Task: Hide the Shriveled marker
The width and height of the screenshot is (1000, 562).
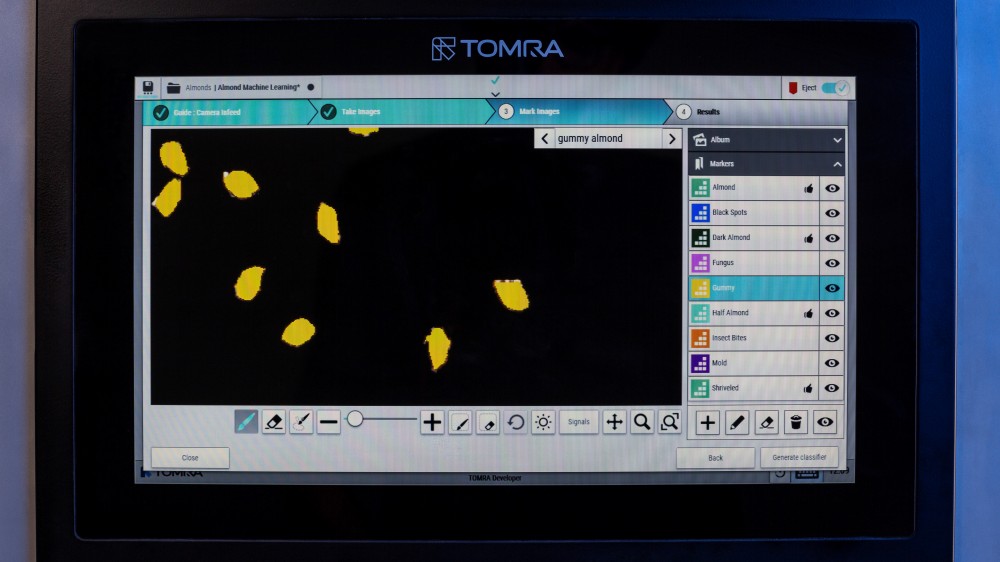Action: pos(832,388)
